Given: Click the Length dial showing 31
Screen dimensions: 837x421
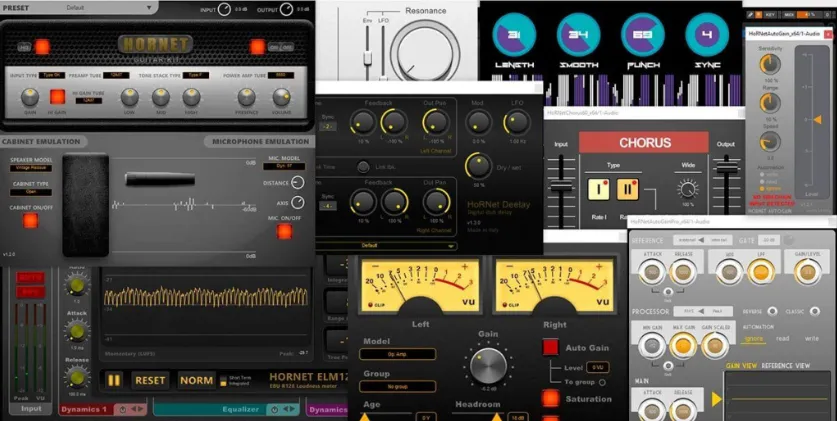Looking at the screenshot, I should pyautogui.click(x=514, y=35).
